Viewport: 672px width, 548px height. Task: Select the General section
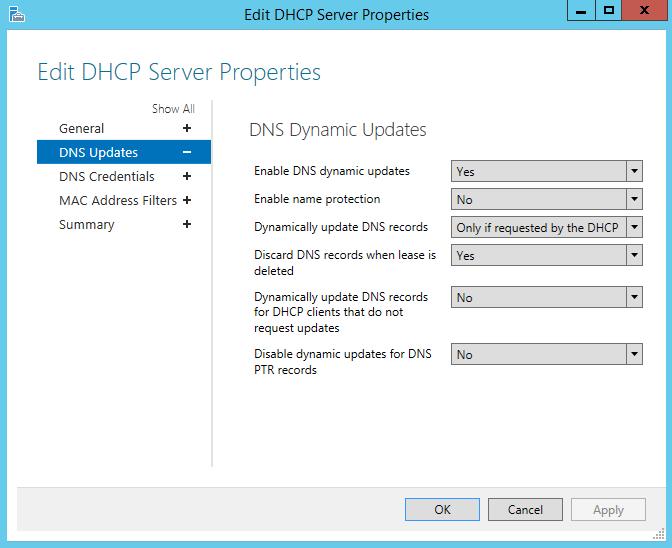coord(81,128)
